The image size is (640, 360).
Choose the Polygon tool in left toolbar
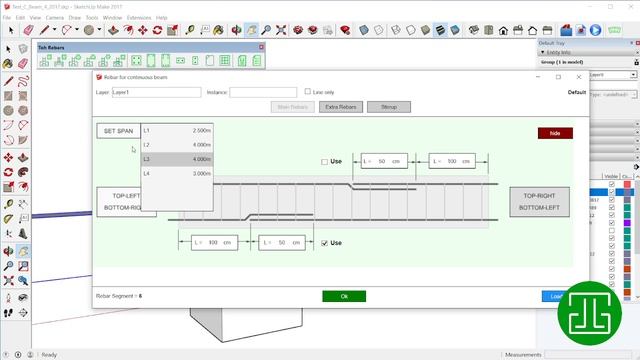click(x=23, y=110)
